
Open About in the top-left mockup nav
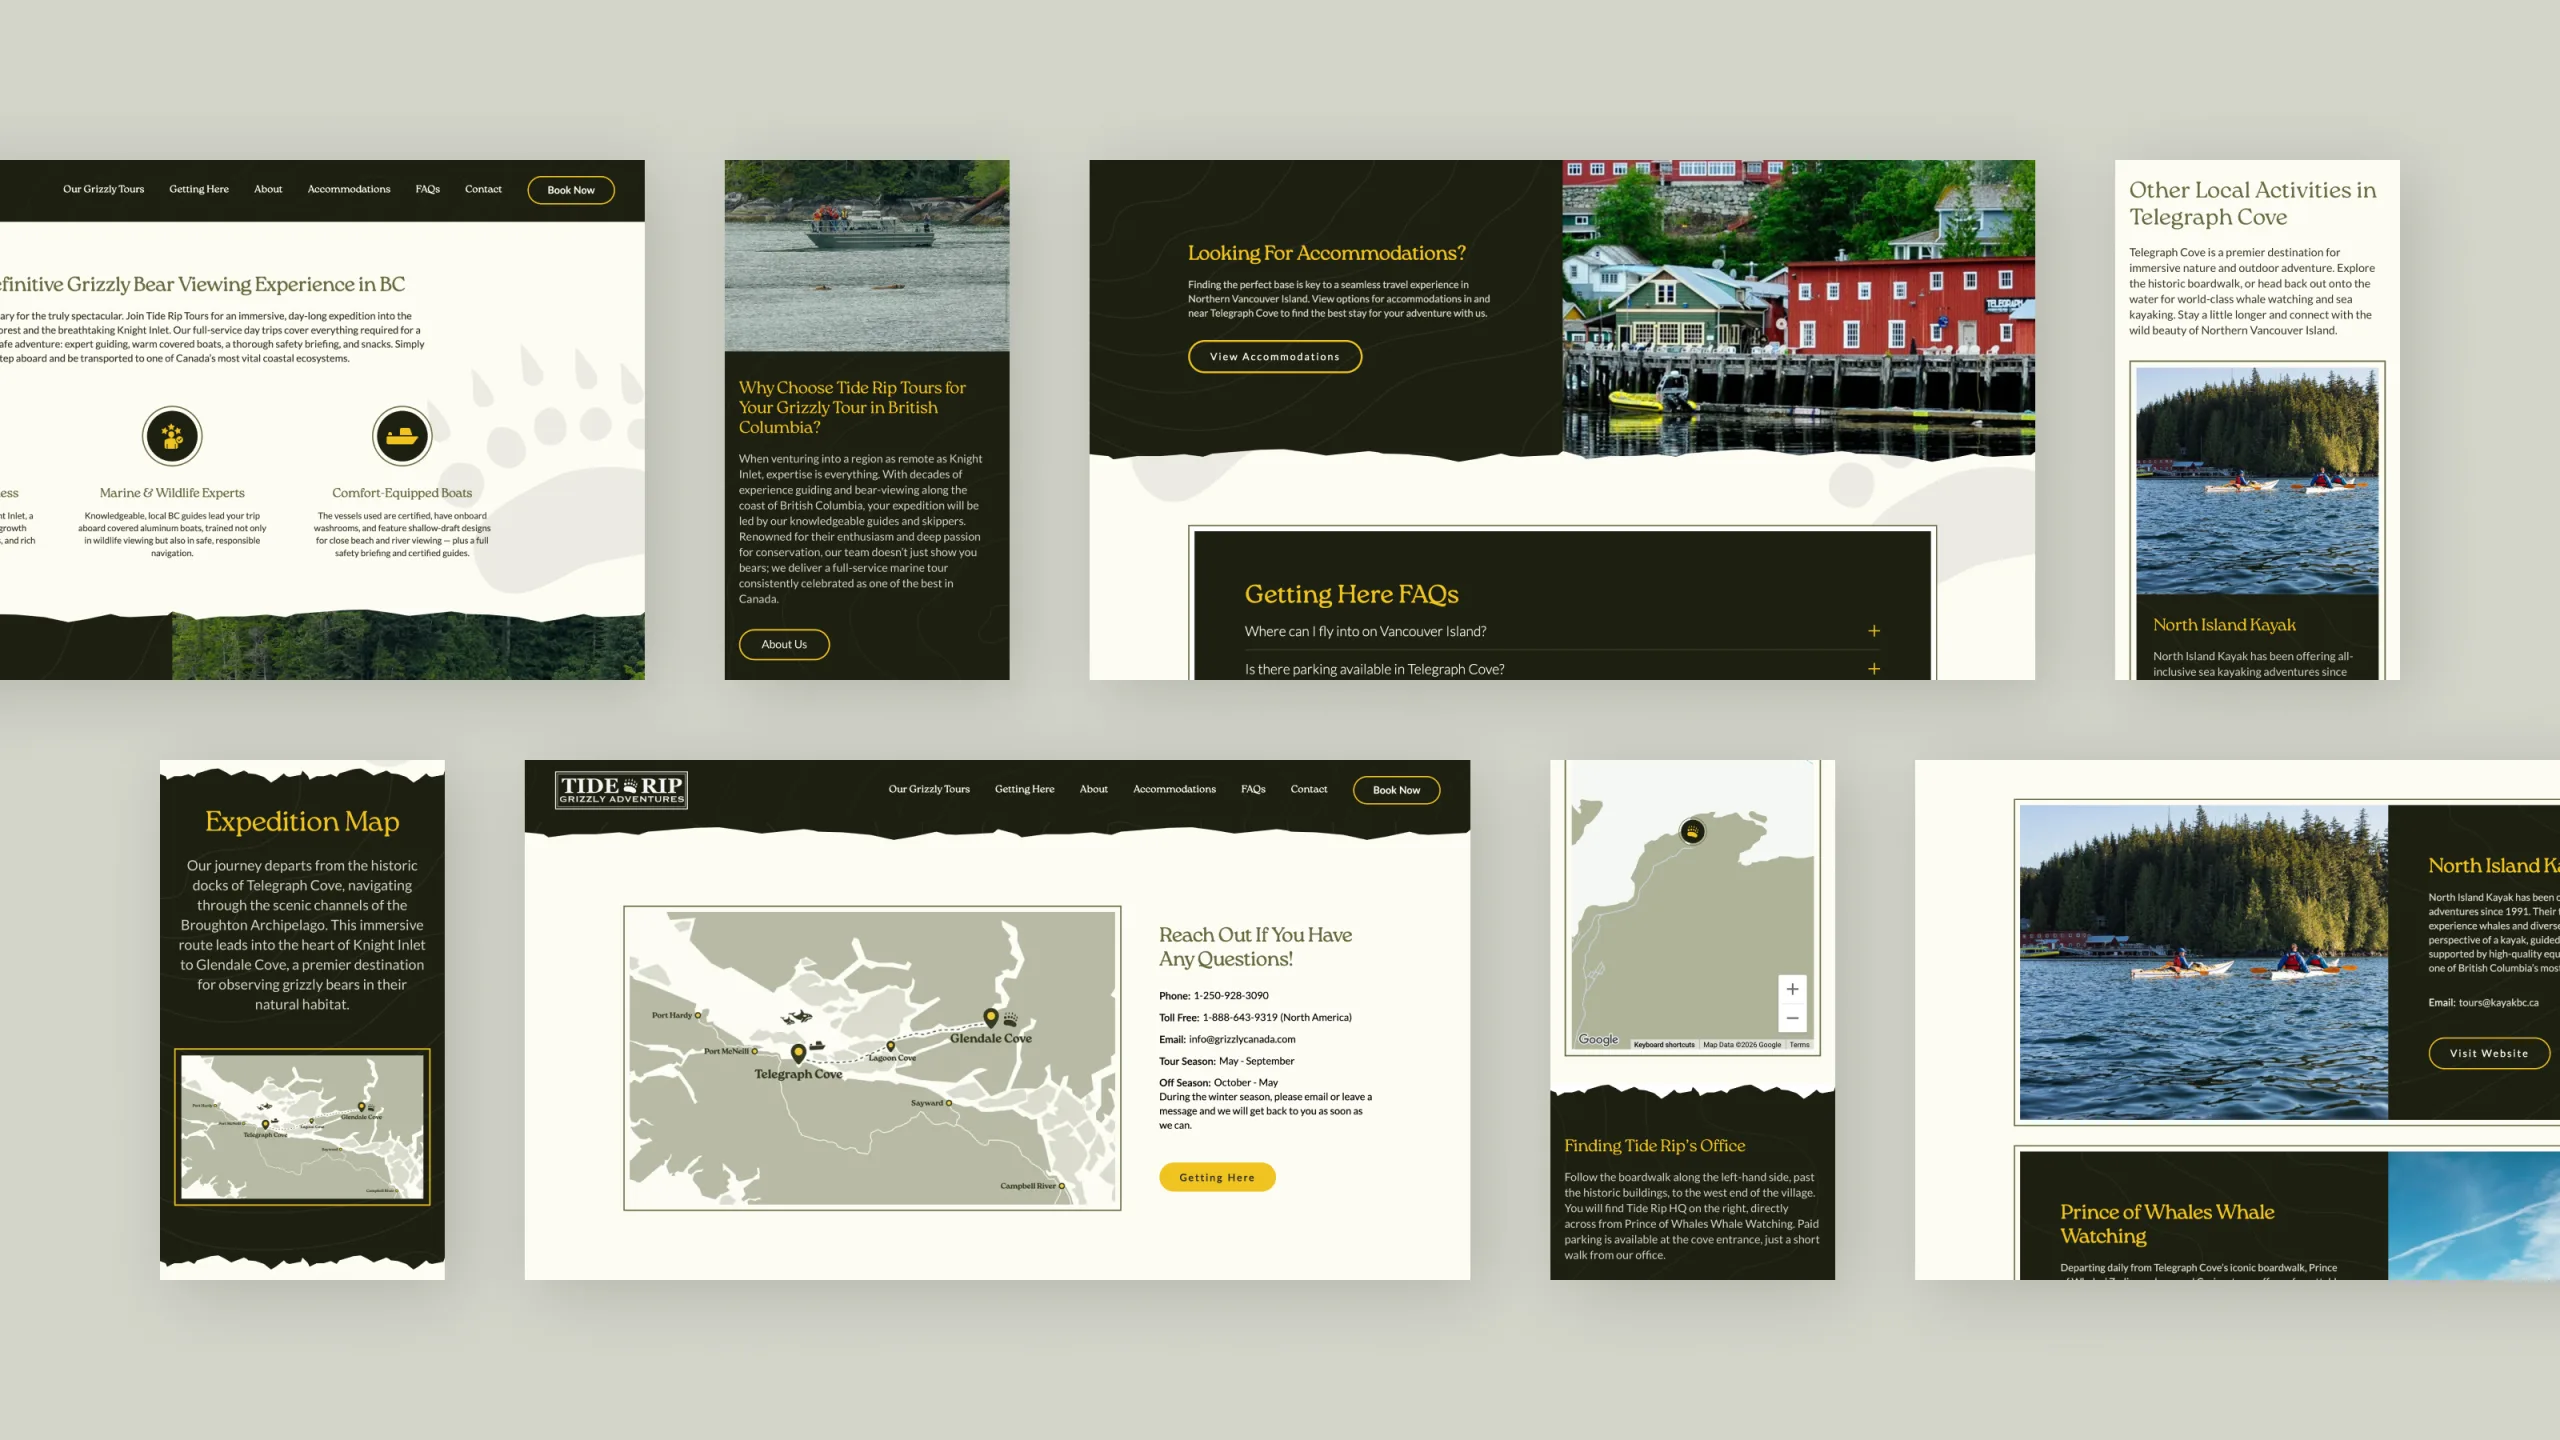268,189
